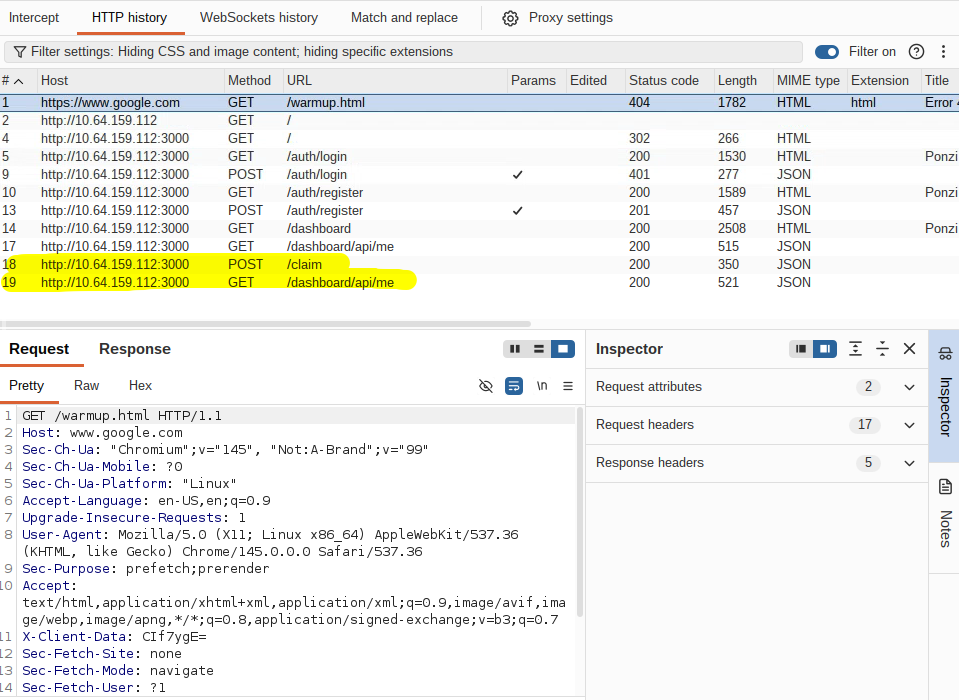Sort by Extension column header

tap(884, 81)
